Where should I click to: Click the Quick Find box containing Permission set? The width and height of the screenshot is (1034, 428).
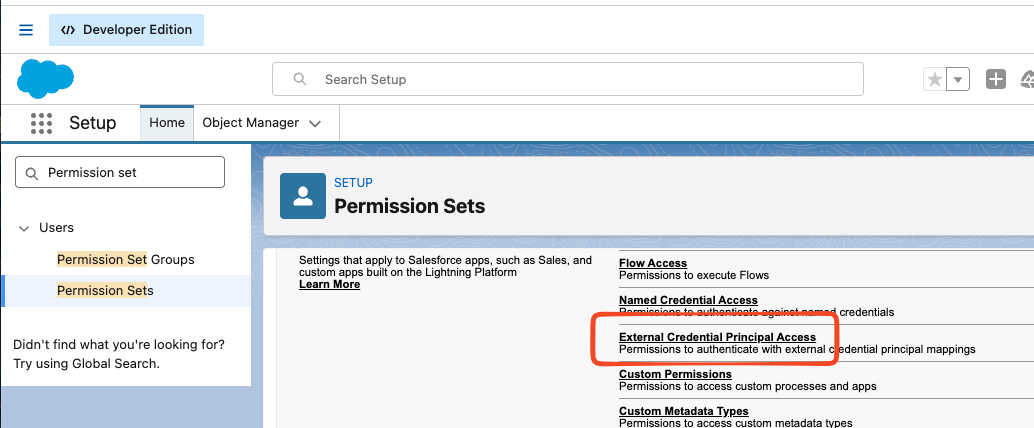[120, 172]
